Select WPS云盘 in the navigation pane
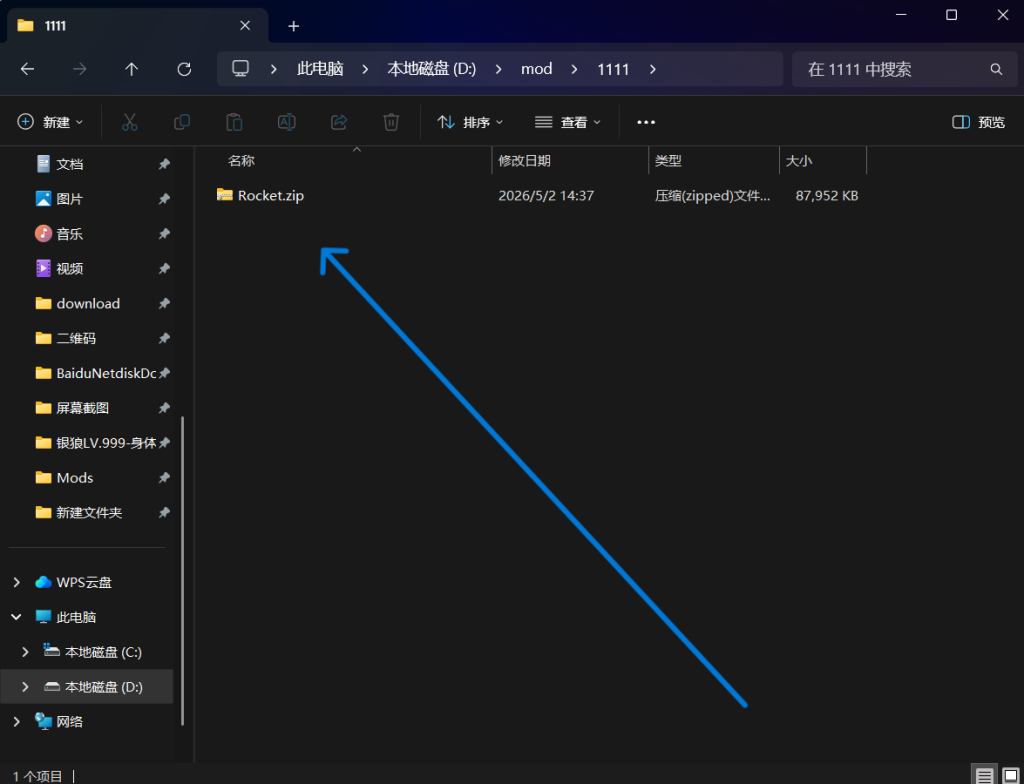The height and width of the screenshot is (784, 1024). [x=84, y=582]
